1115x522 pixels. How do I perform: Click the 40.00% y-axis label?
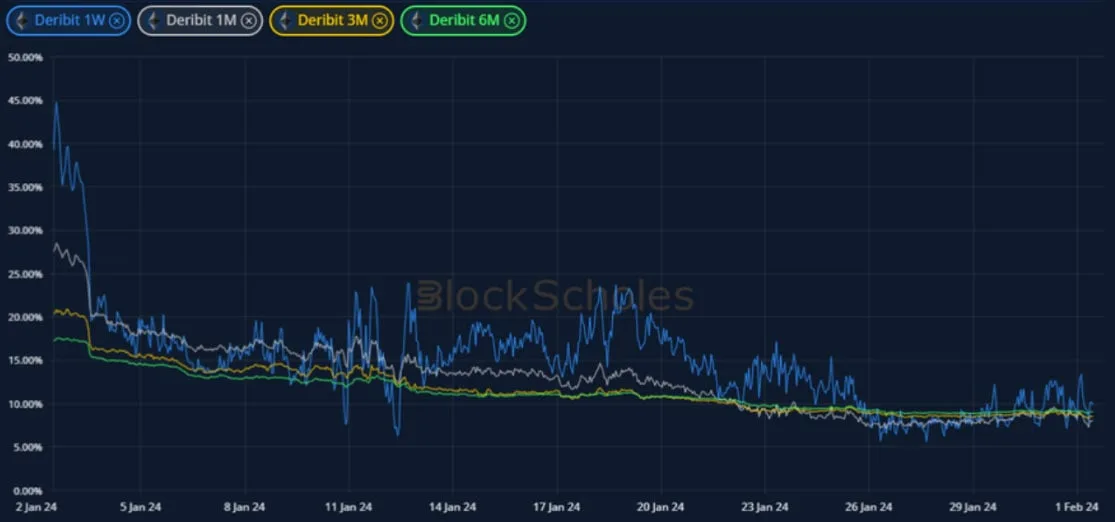[x=25, y=144]
